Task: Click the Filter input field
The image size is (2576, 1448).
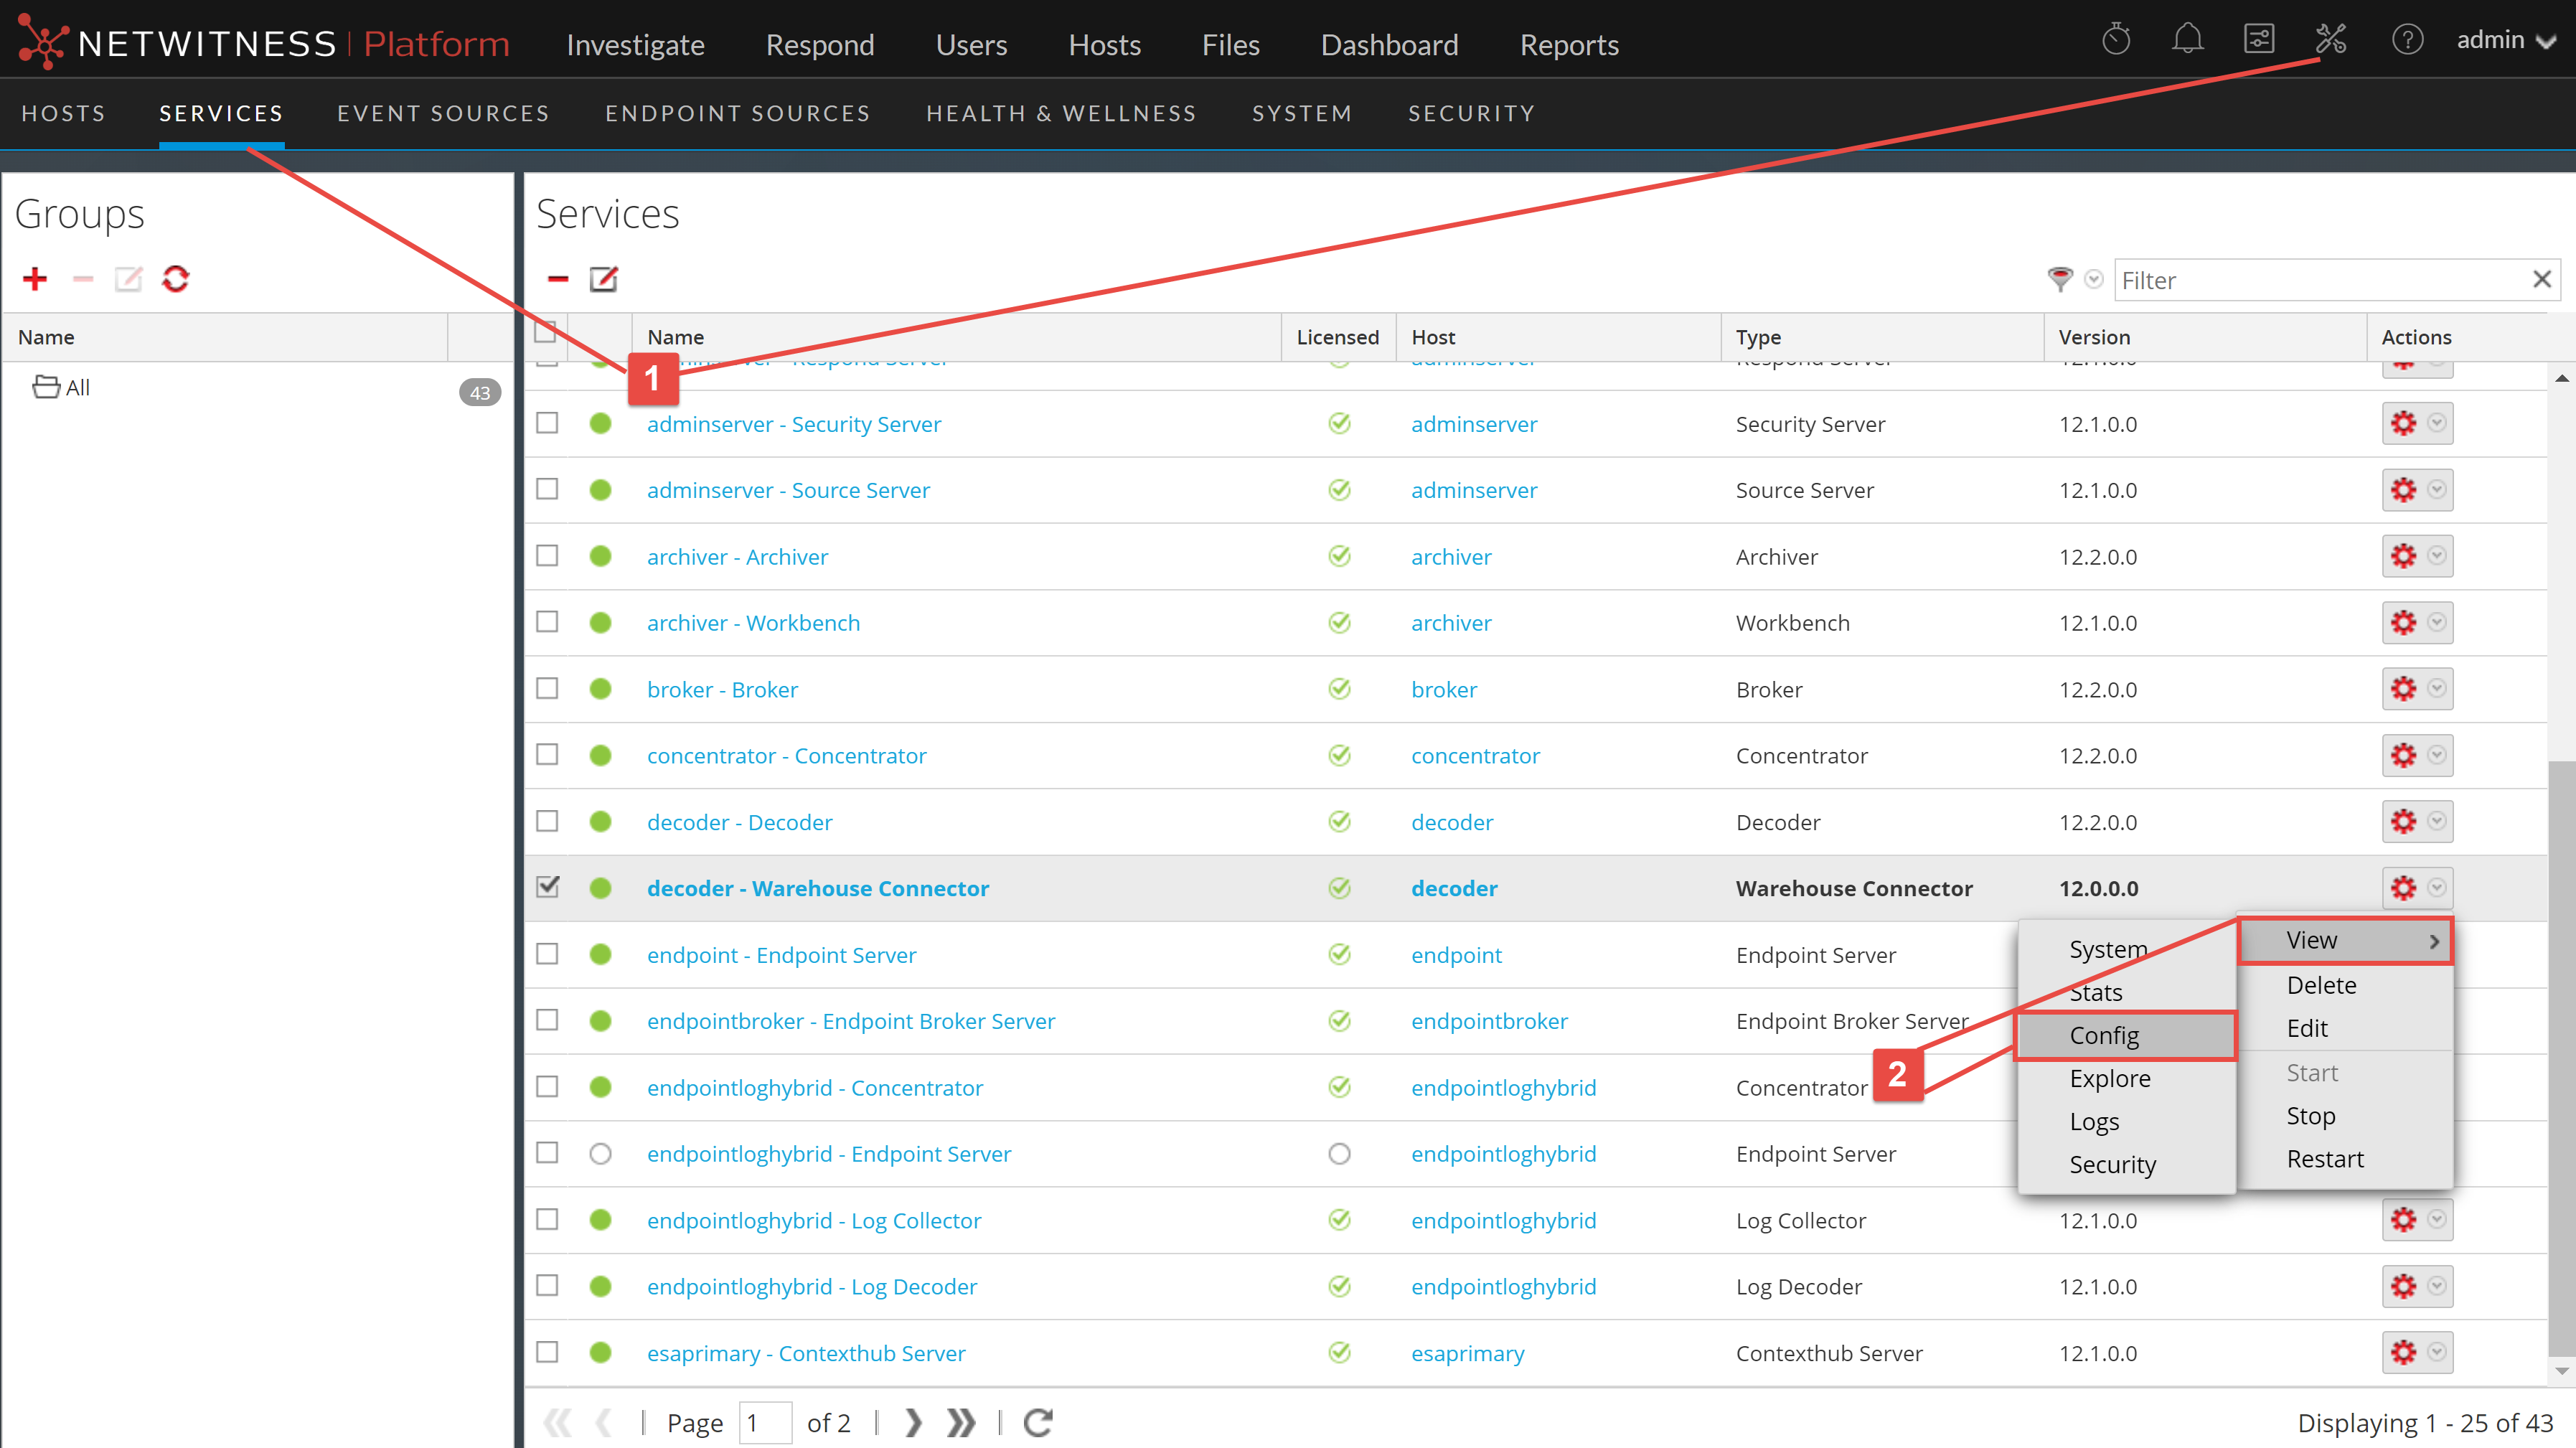Action: tap(2322, 280)
